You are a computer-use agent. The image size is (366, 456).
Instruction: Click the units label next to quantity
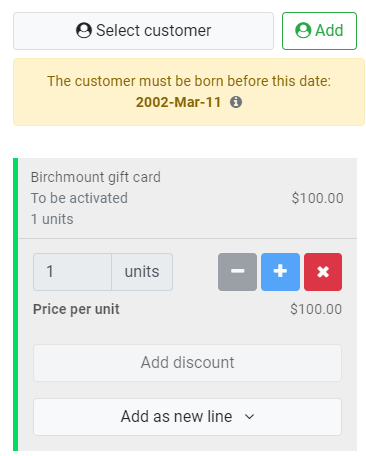pos(142,272)
